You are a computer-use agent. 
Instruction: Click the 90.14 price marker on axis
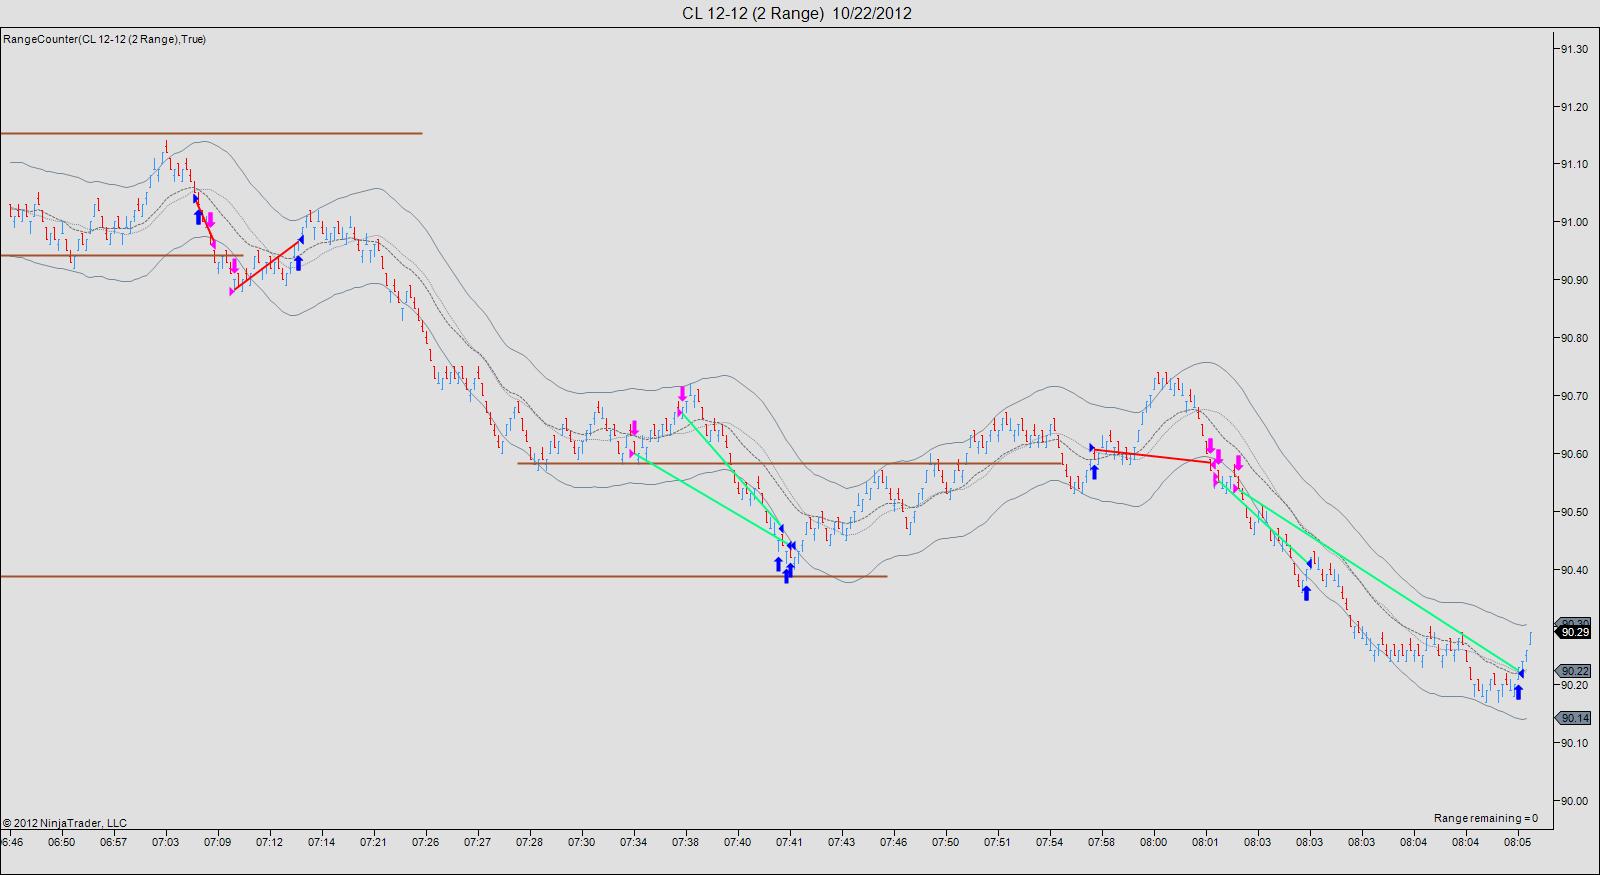click(1574, 718)
